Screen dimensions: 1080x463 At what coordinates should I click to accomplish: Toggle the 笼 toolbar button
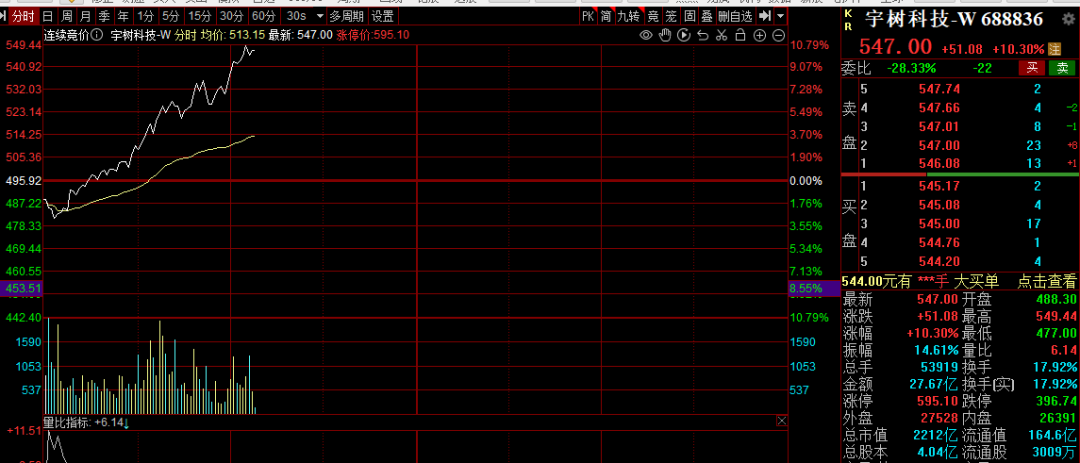point(671,16)
